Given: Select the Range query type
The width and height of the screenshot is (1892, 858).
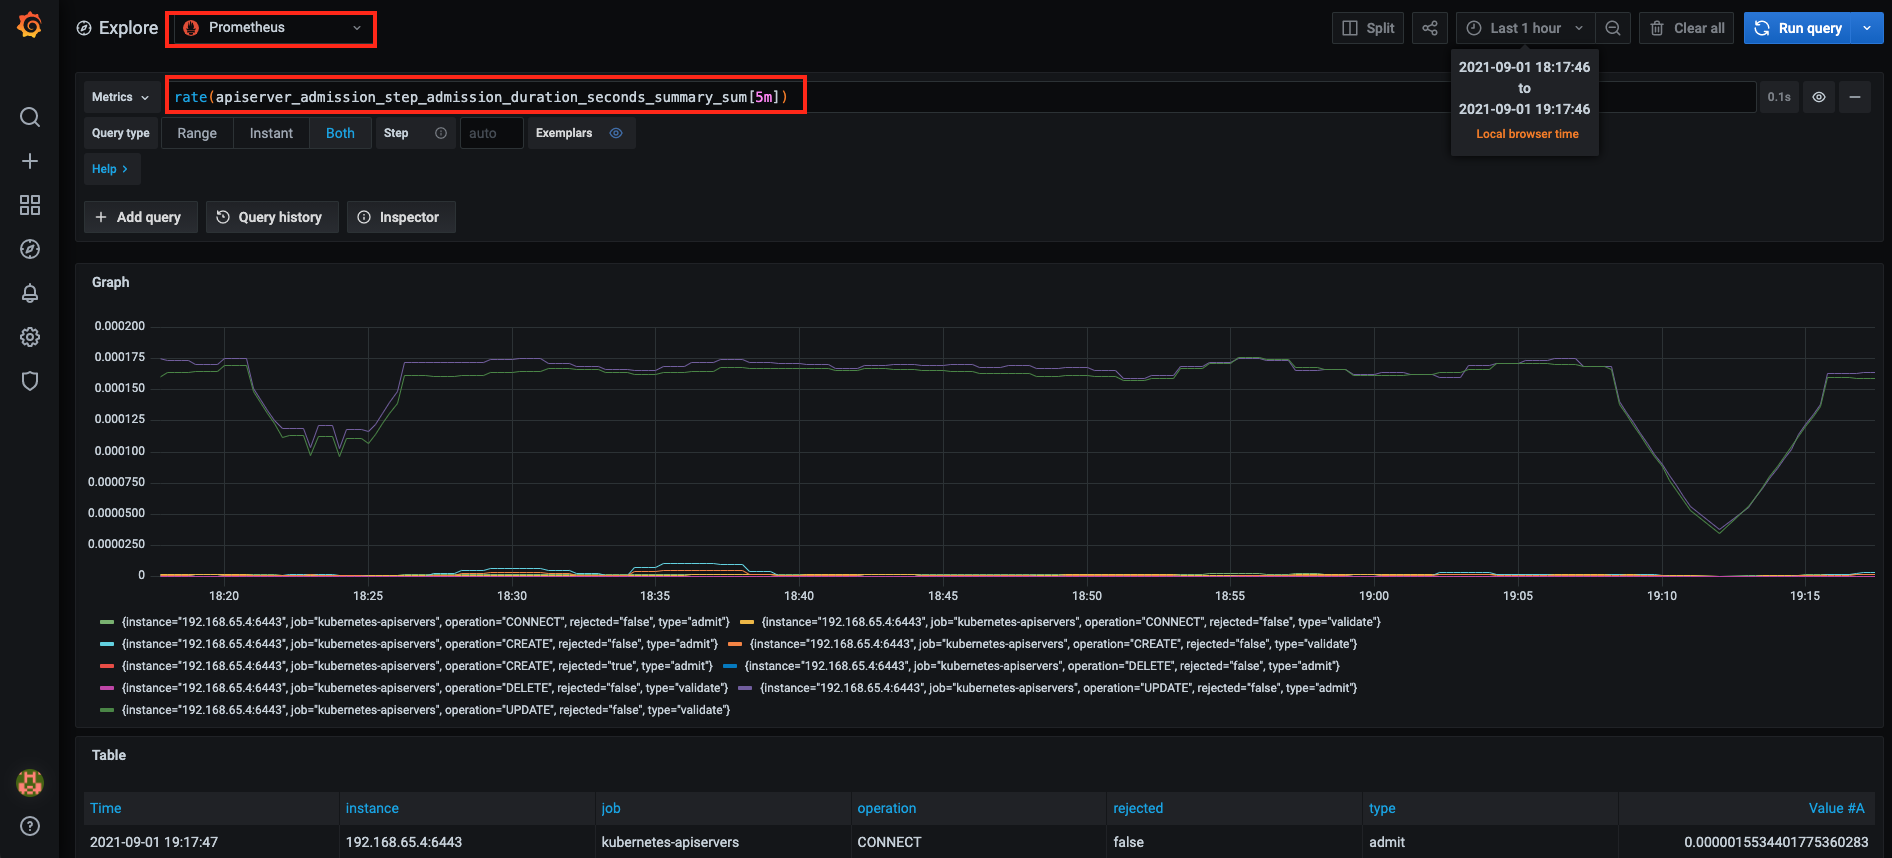Looking at the screenshot, I should click(x=197, y=133).
